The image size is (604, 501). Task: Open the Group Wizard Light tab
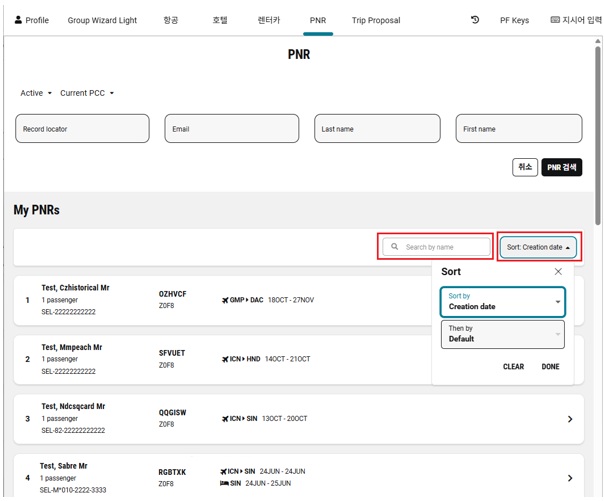click(102, 20)
